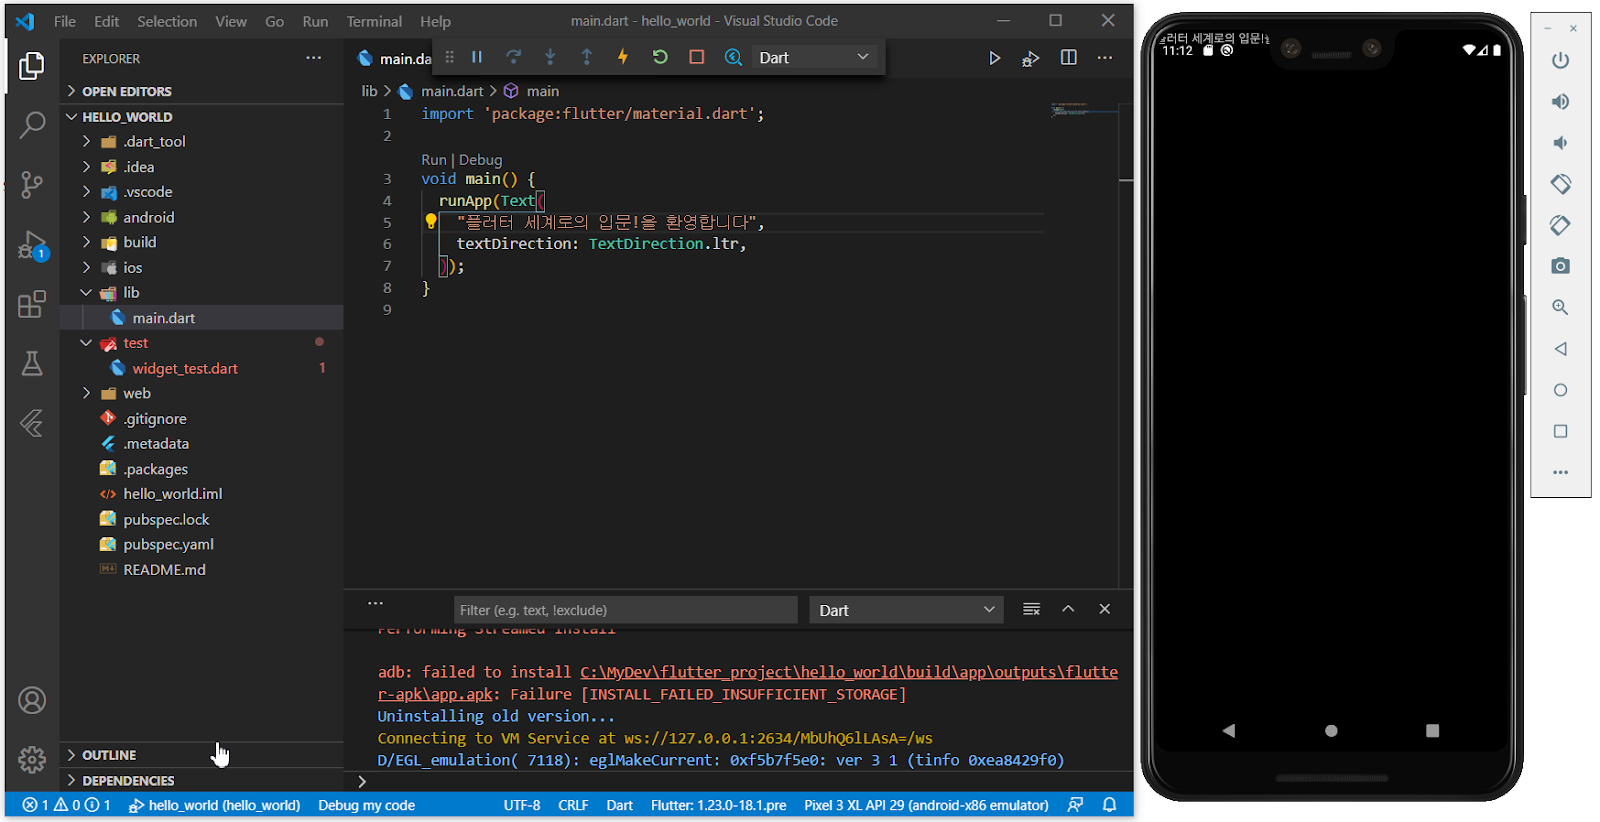Restart the debug session
The height and width of the screenshot is (822, 1600).
pyautogui.click(x=660, y=57)
